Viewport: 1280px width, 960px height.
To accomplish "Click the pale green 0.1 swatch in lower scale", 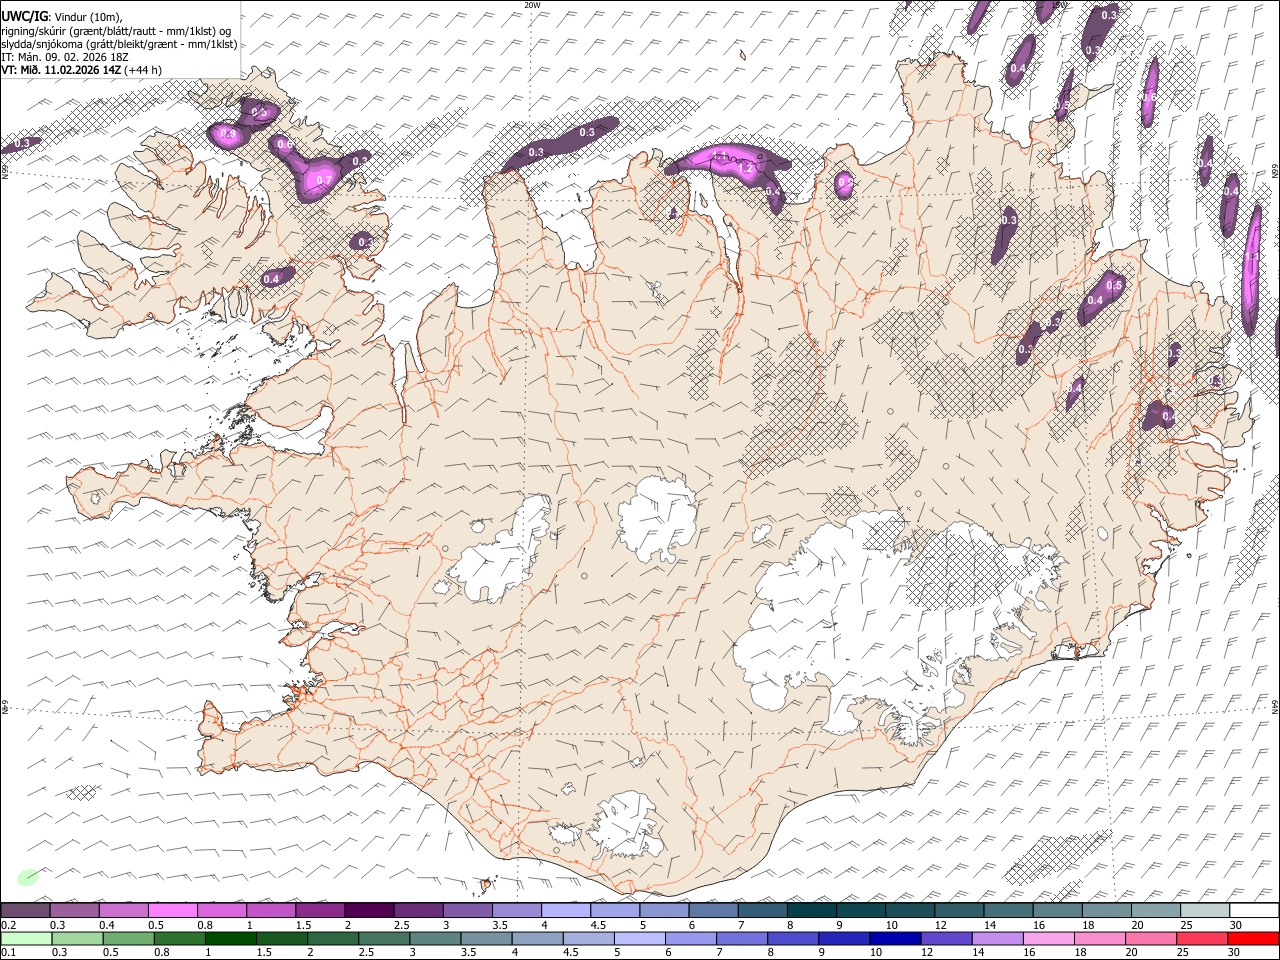I will pyautogui.click(x=26, y=938).
